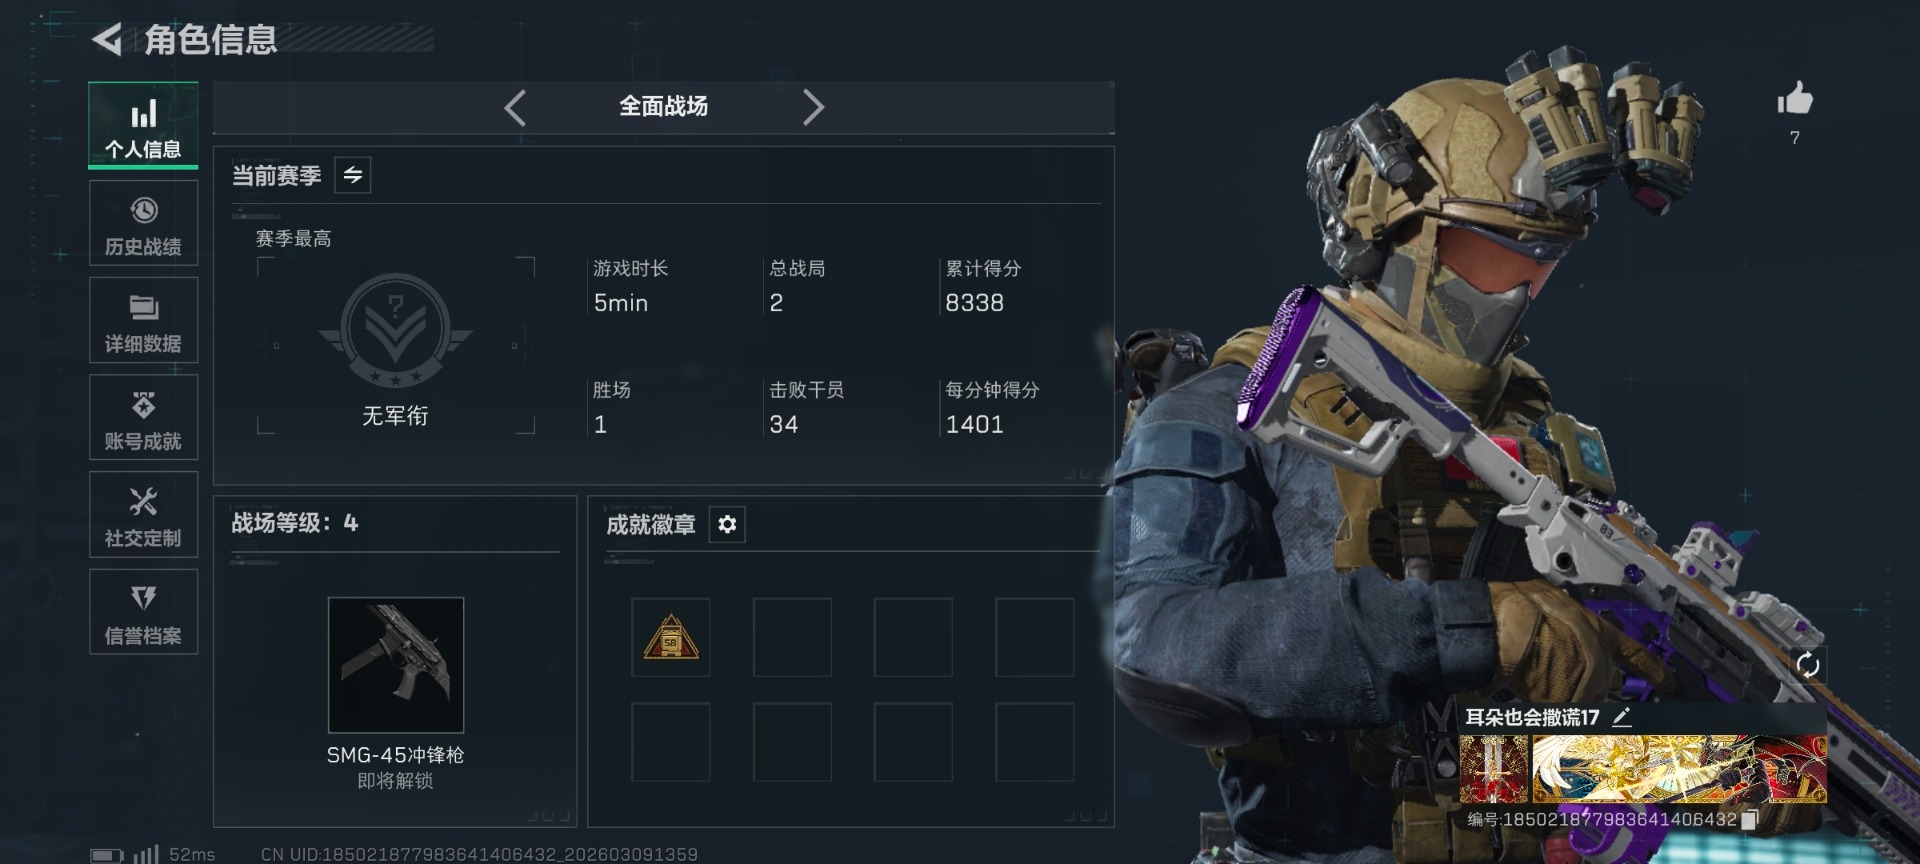Click the thumbs-up like icon
Image resolution: width=1920 pixels, height=864 pixels.
(x=1795, y=99)
